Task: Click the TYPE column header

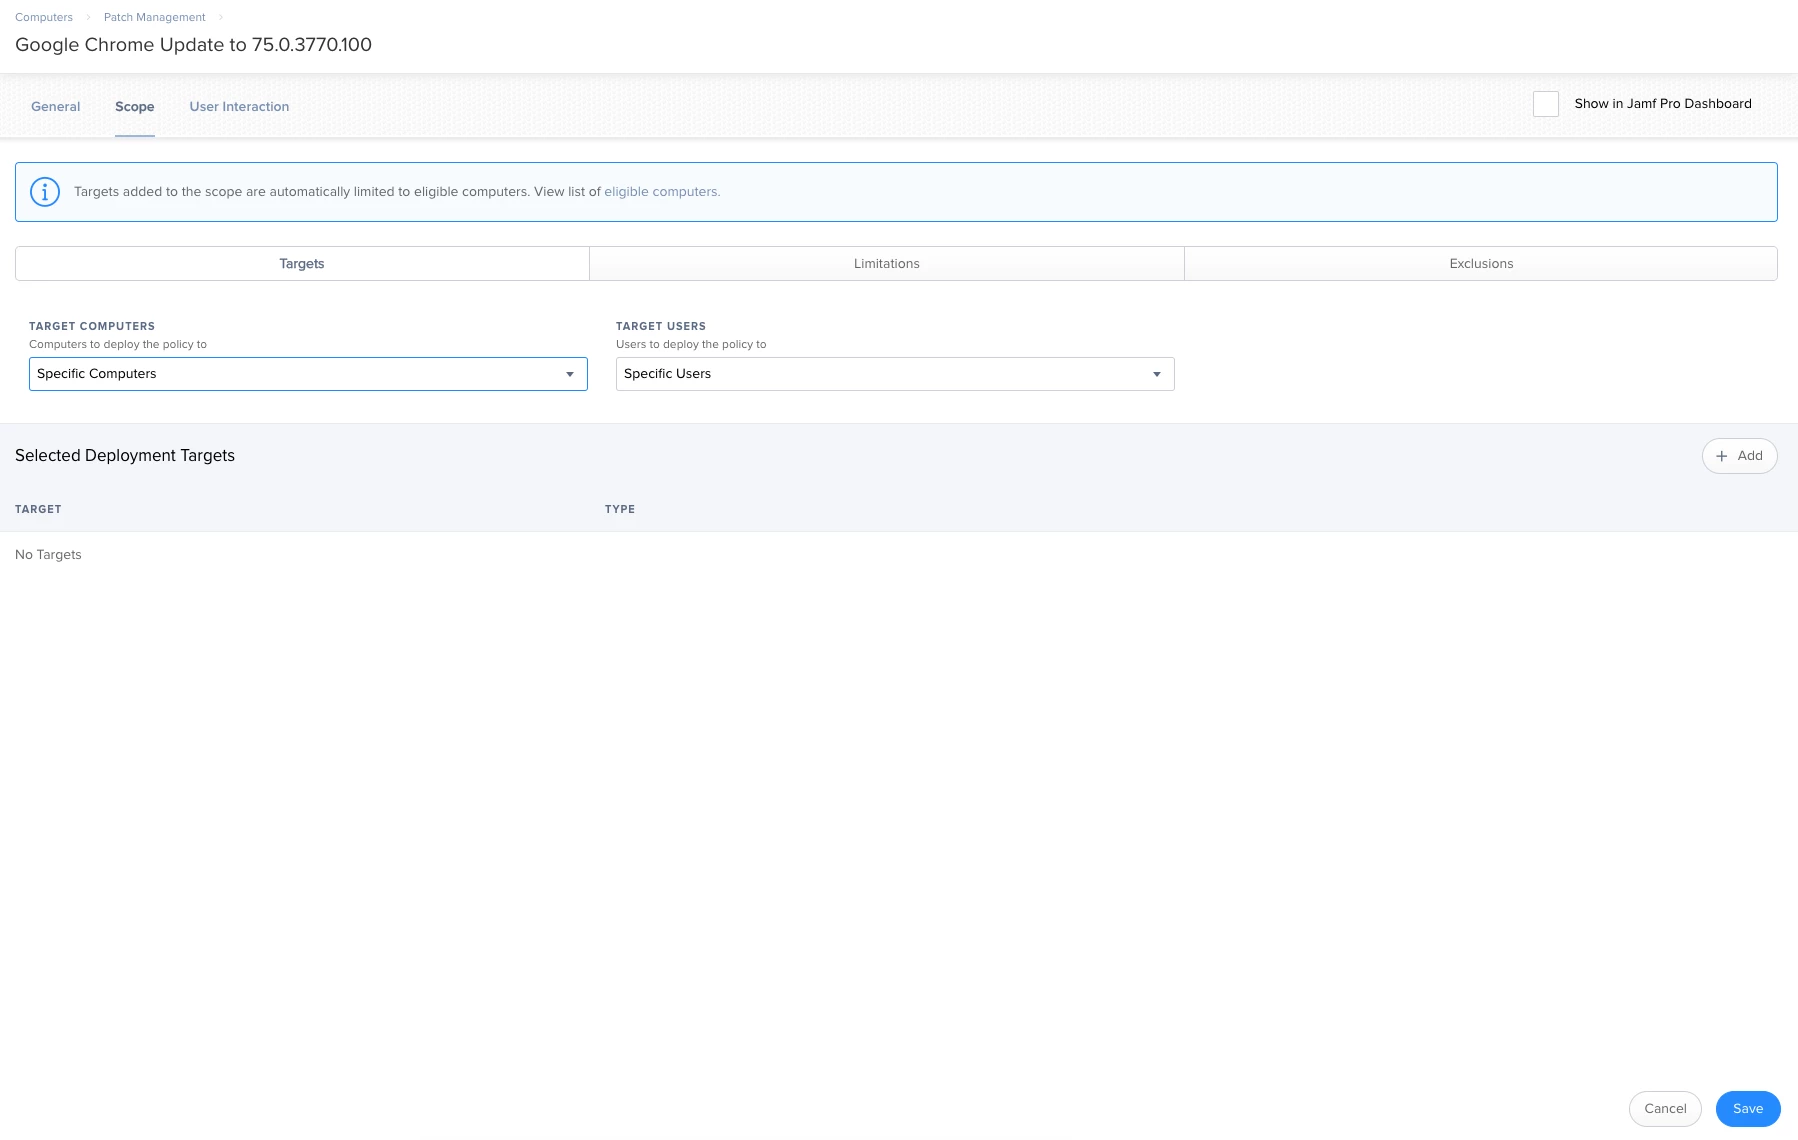Action: pyautogui.click(x=620, y=510)
